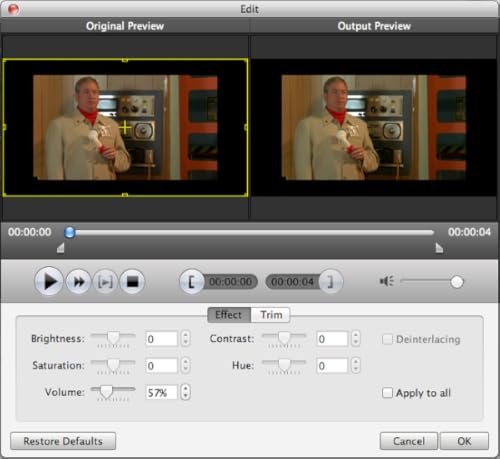Click the Contrast value field
Image resolution: width=500 pixels, height=459 pixels.
point(332,339)
